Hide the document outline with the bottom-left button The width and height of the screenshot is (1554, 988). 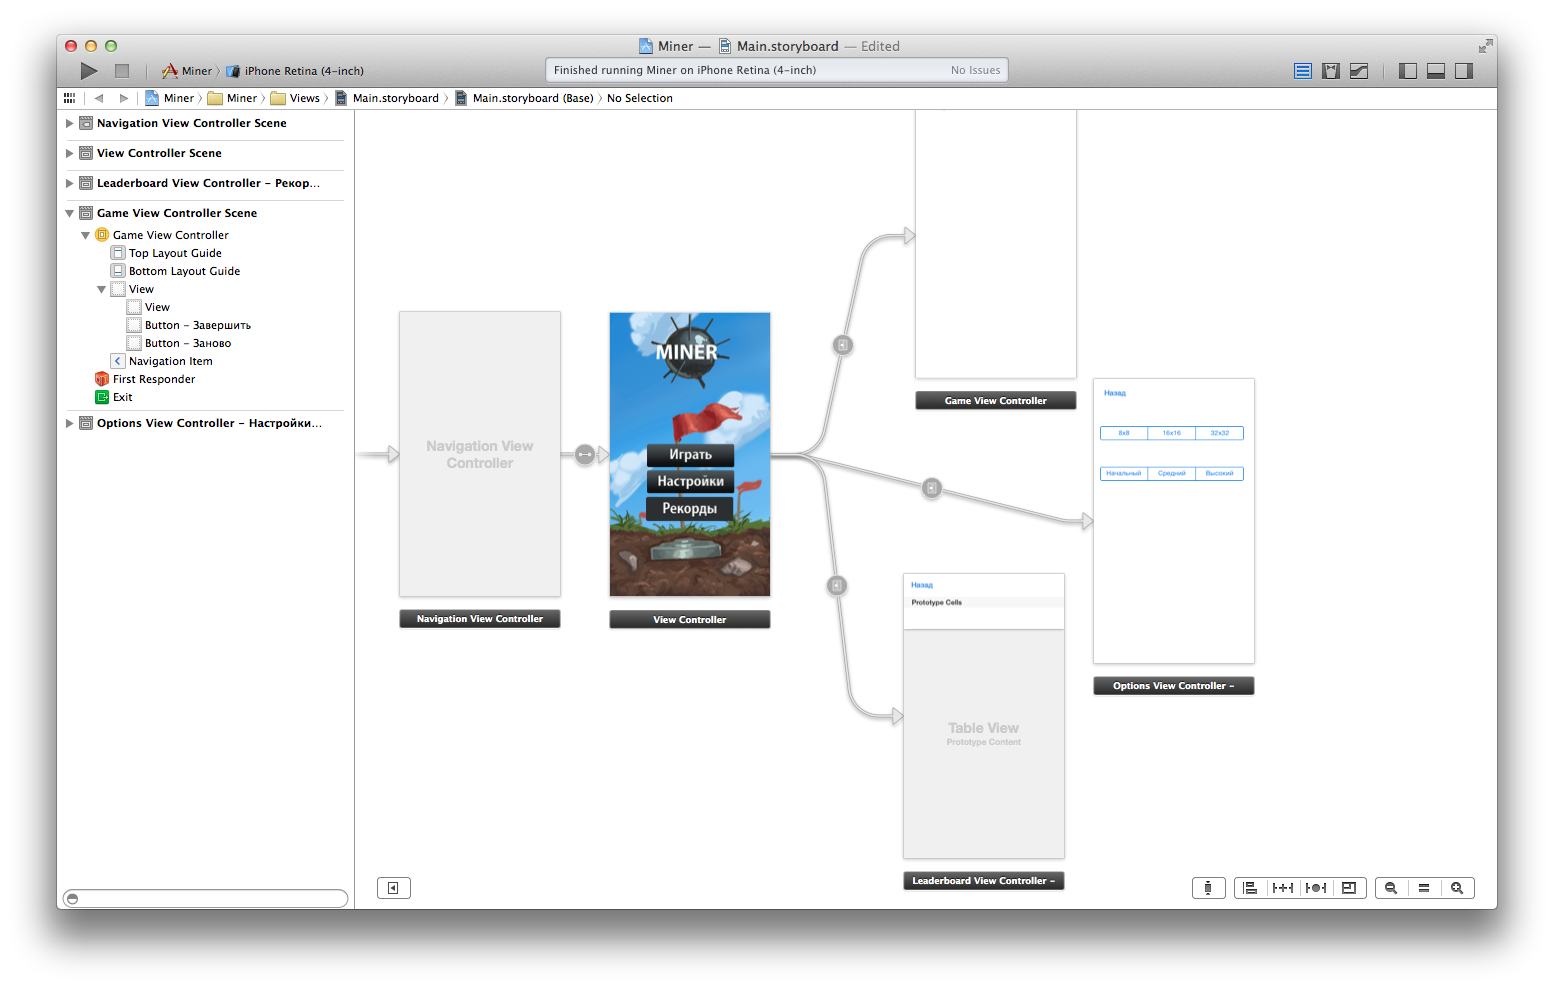tap(394, 888)
